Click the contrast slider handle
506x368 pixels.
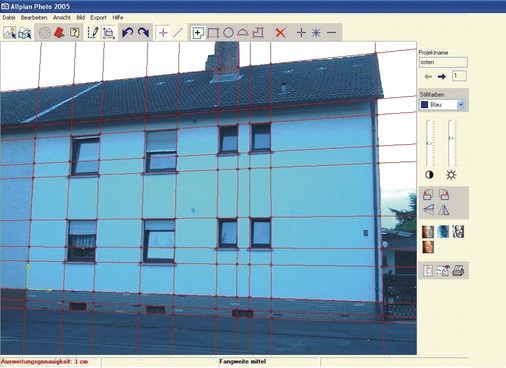429,143
